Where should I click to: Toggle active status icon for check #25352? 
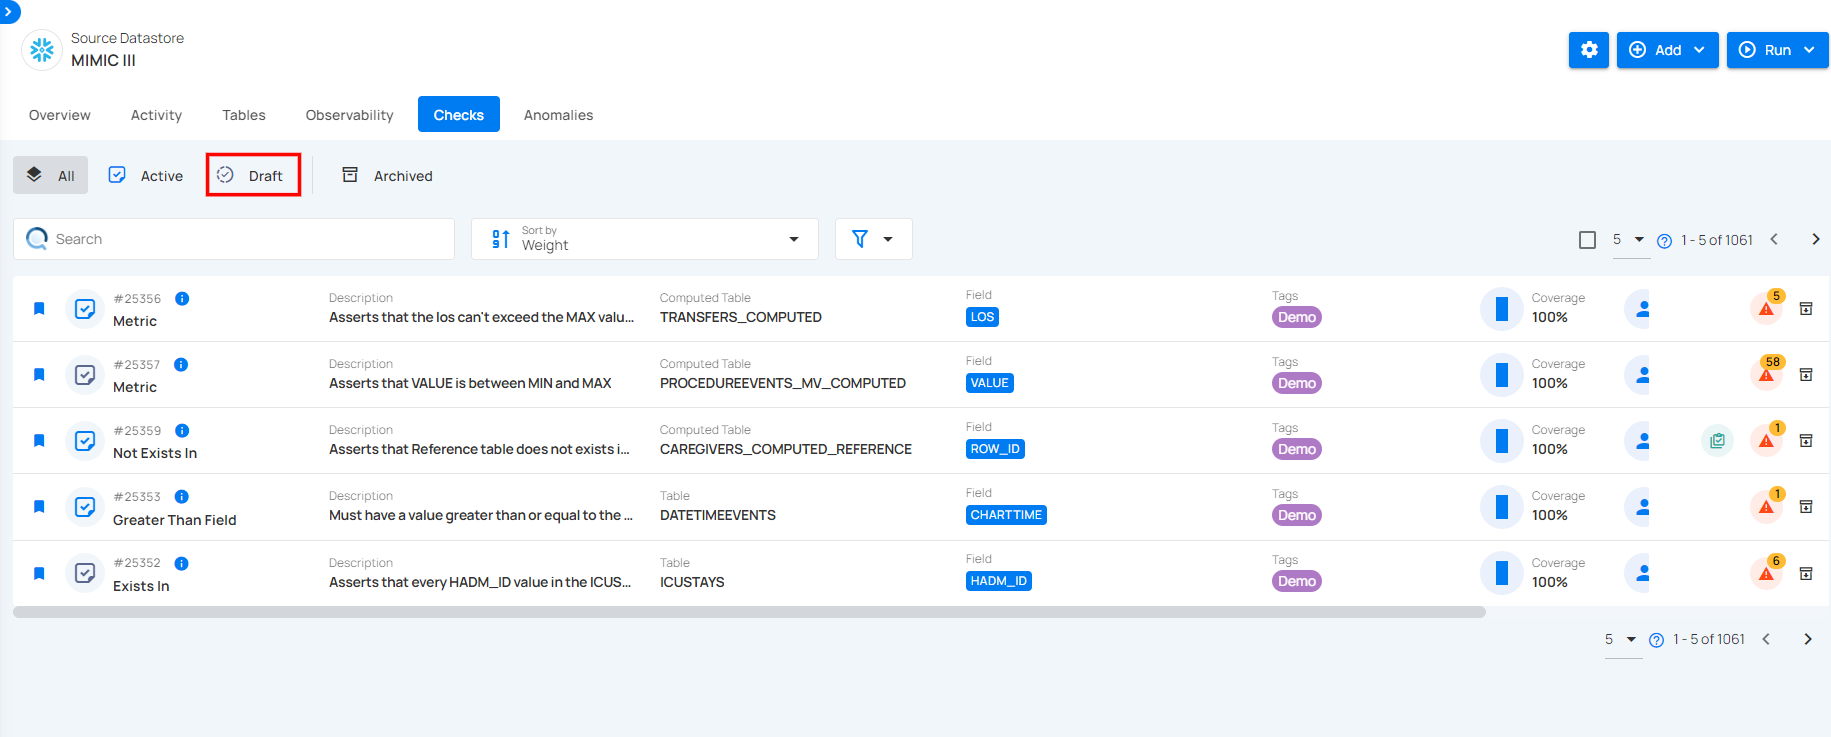[x=85, y=573]
